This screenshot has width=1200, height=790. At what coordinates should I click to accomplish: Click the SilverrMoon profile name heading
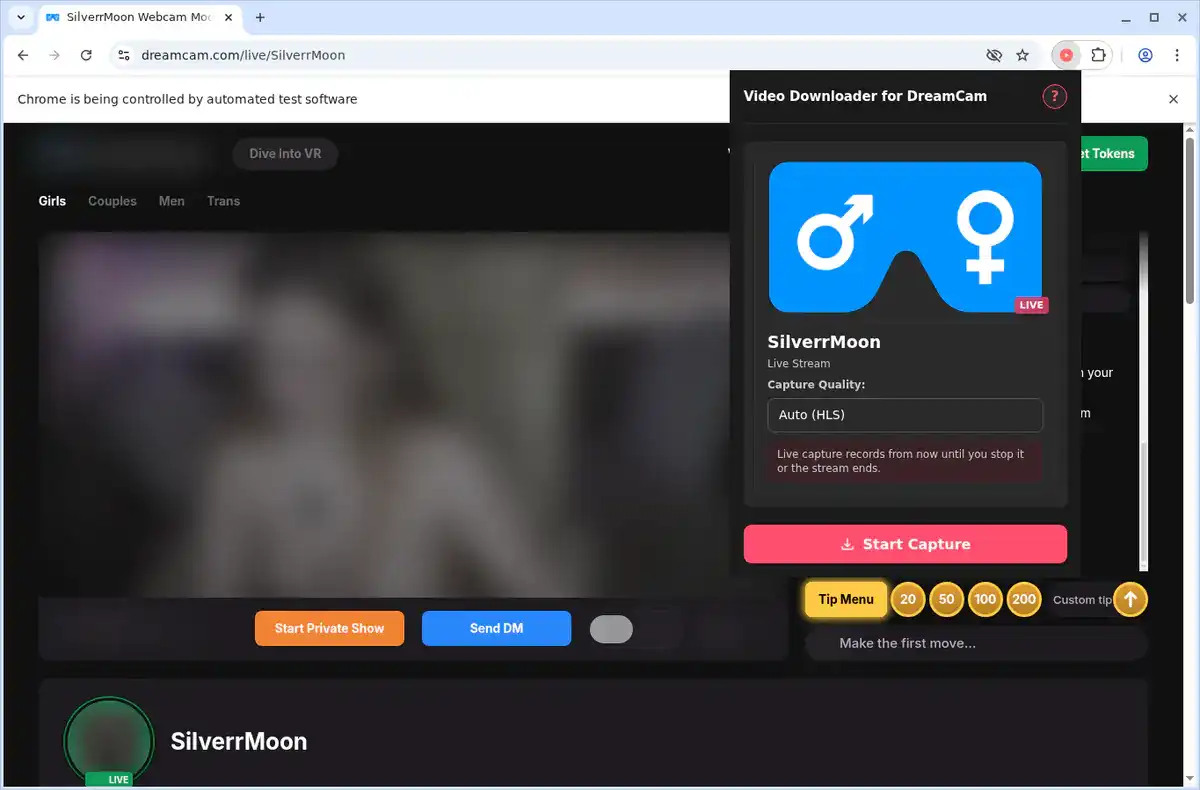(239, 741)
